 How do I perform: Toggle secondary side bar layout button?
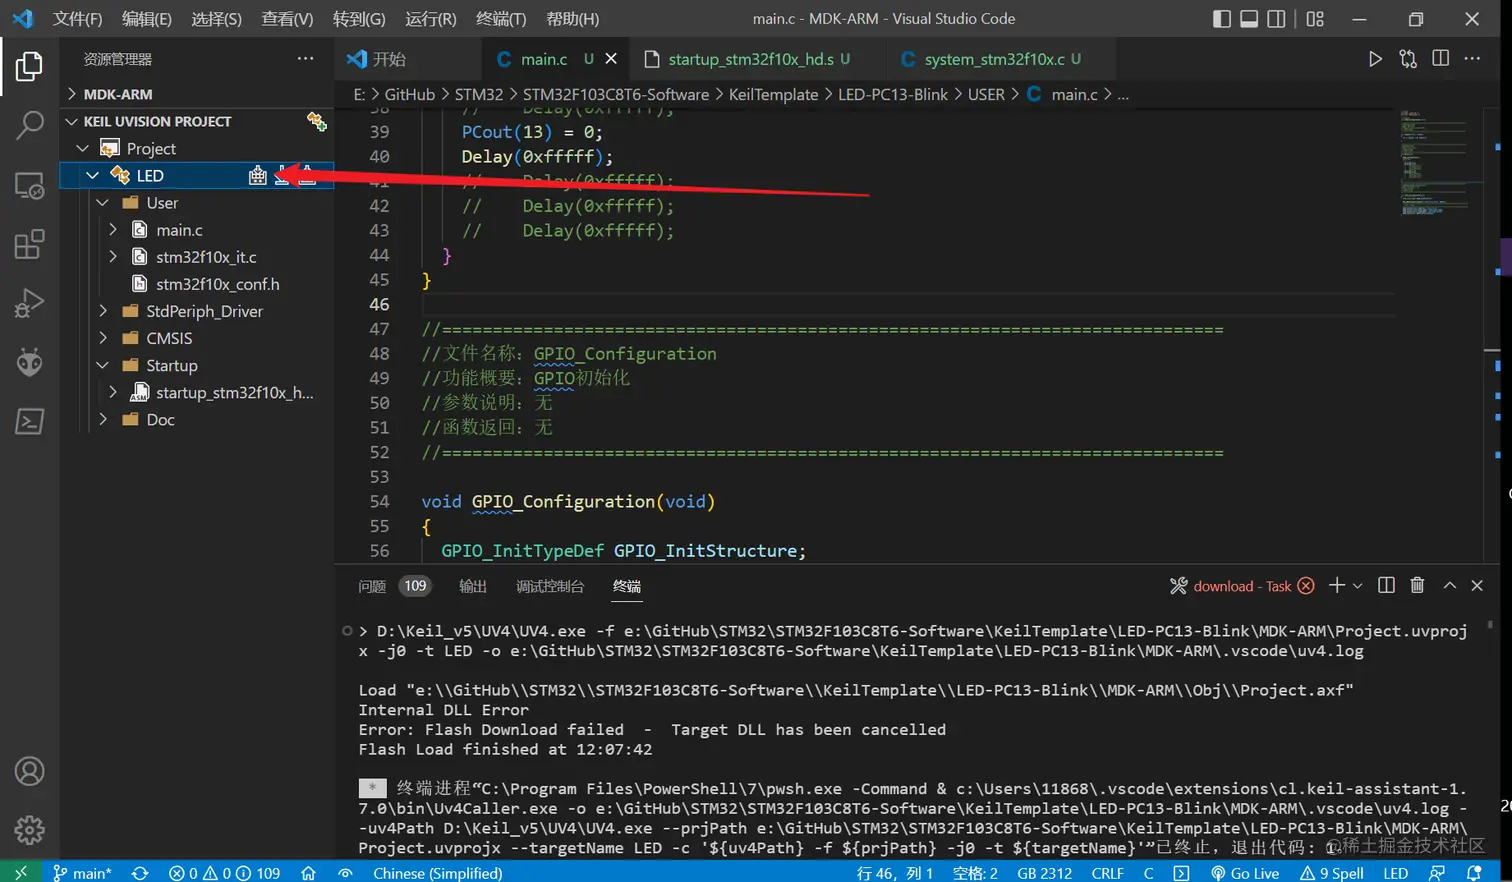1276,19
